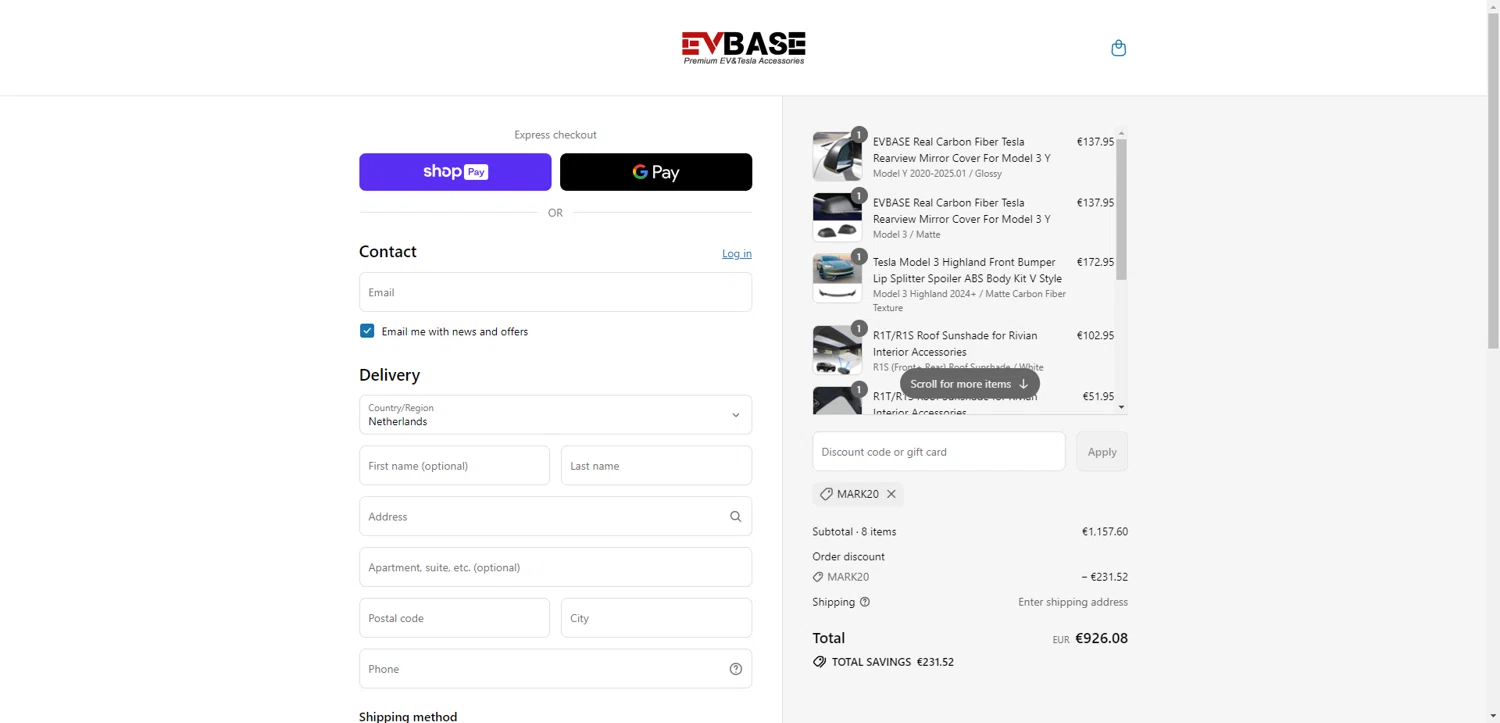1500x723 pixels.
Task: Focus the Postal code field
Action: [454, 618]
